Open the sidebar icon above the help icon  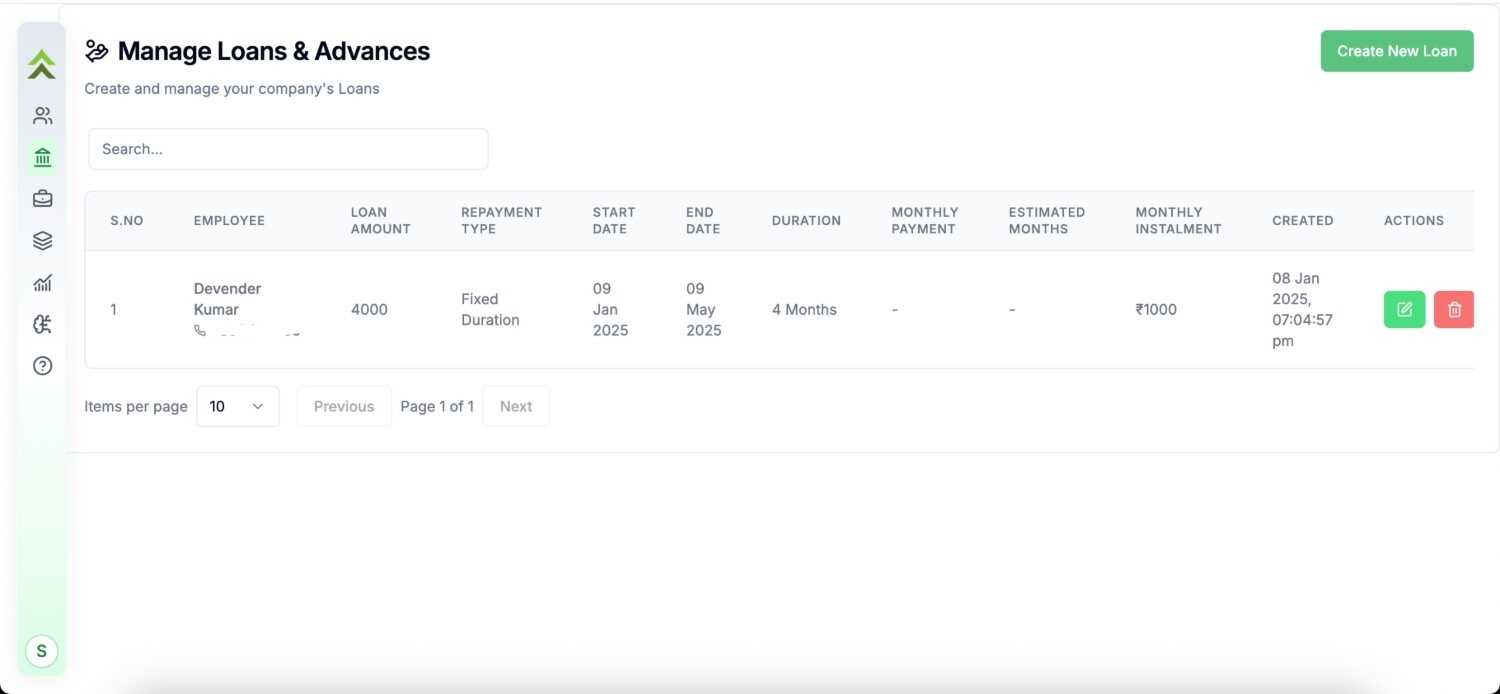(42, 324)
